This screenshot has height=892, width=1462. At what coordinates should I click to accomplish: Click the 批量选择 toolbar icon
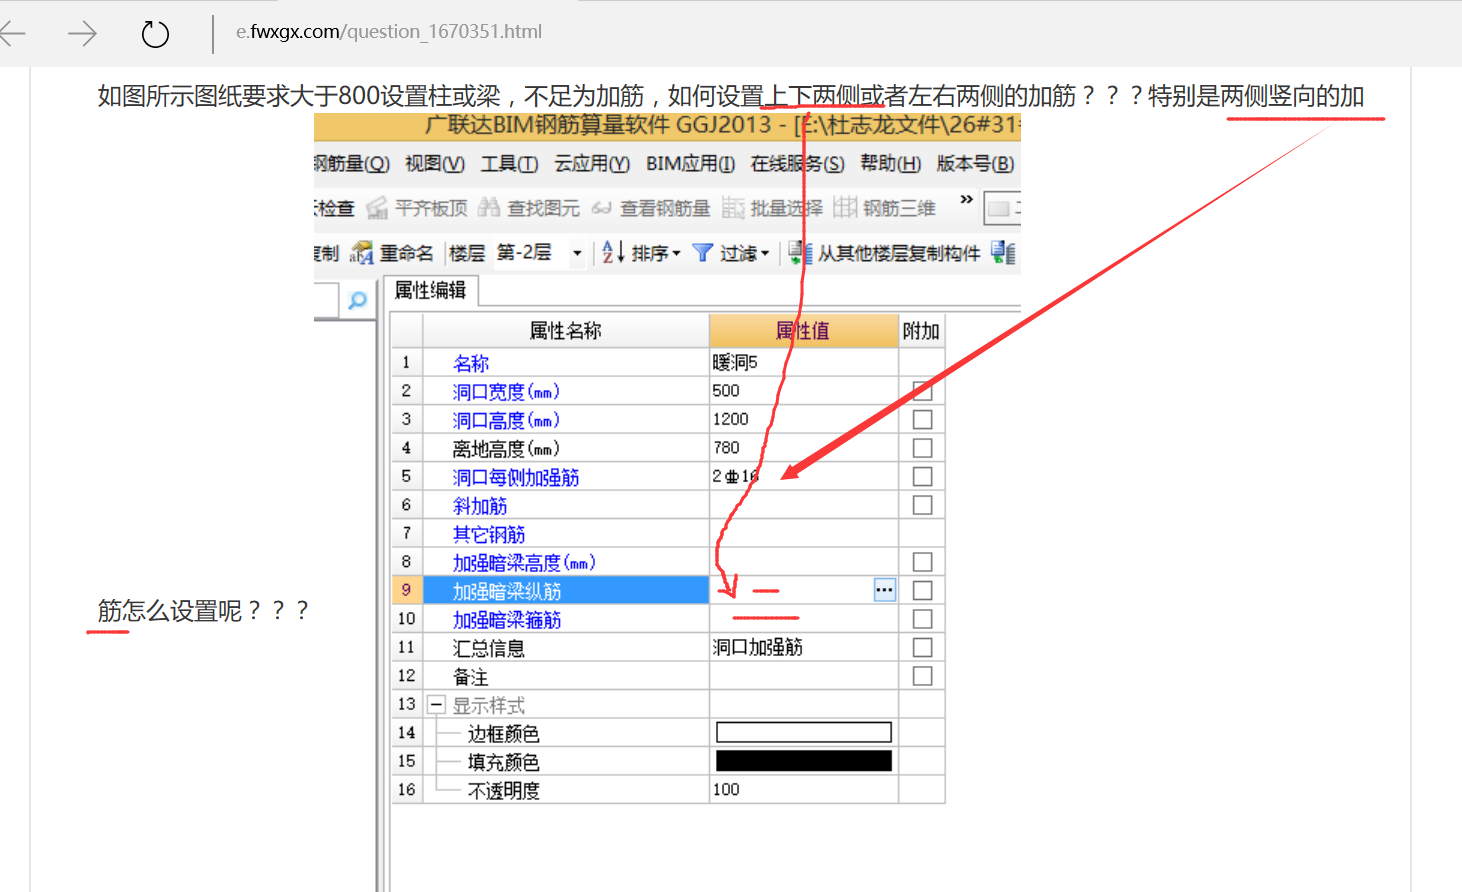click(x=733, y=207)
